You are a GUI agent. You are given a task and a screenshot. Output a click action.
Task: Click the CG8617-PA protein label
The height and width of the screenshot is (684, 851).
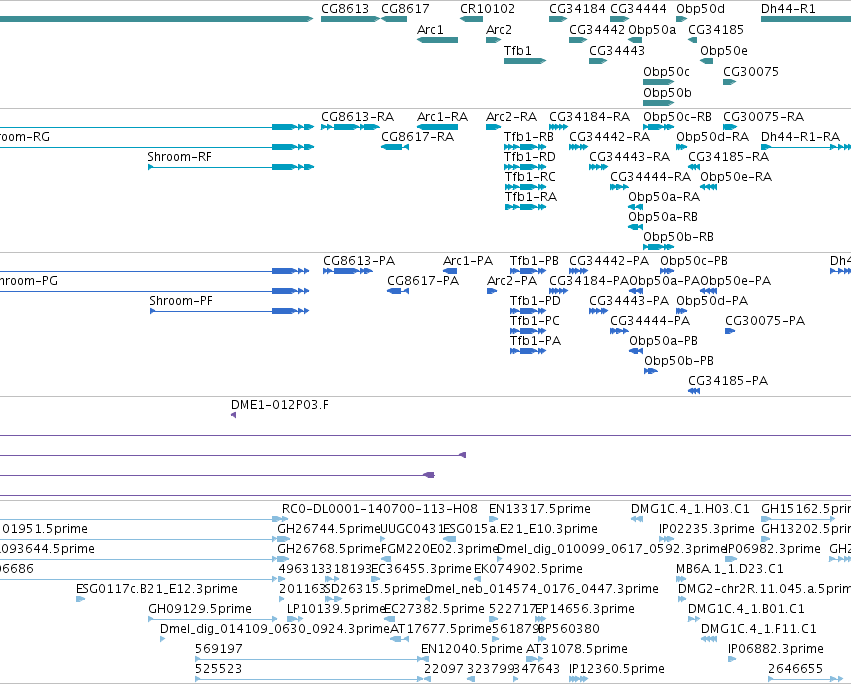pyautogui.click(x=423, y=282)
